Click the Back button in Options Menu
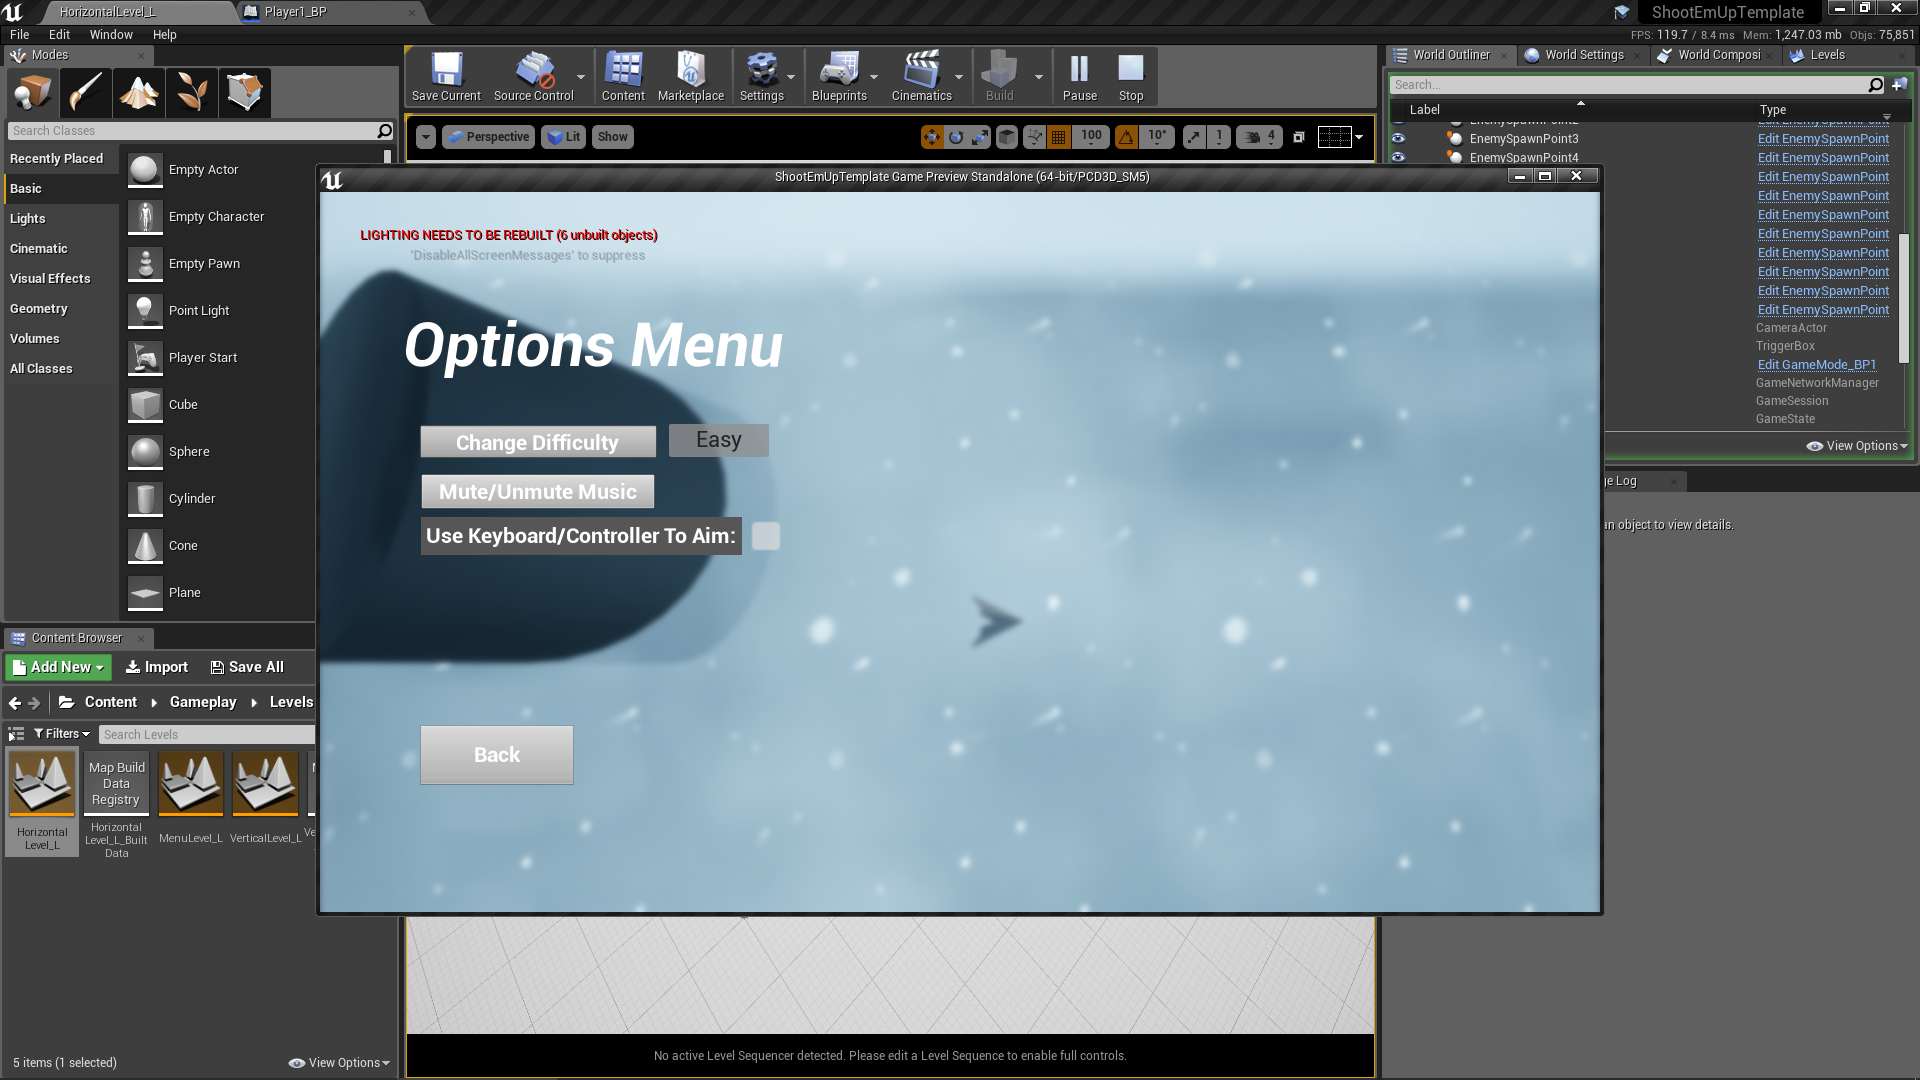The height and width of the screenshot is (1080, 1920). 497,754
